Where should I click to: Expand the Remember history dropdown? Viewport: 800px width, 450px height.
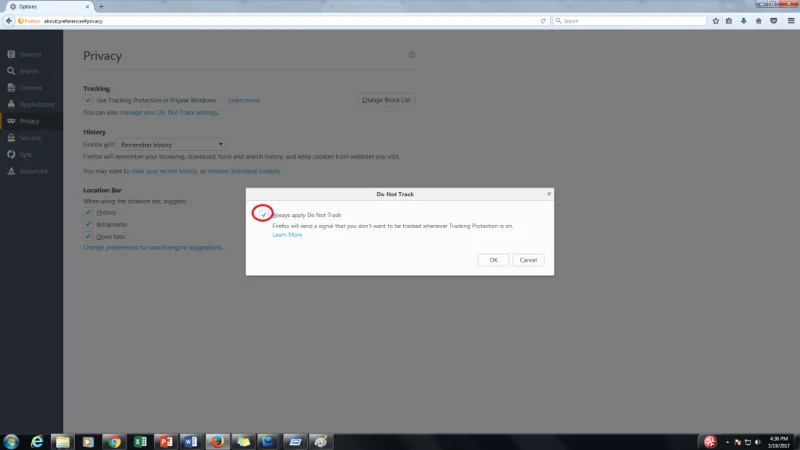(172, 145)
